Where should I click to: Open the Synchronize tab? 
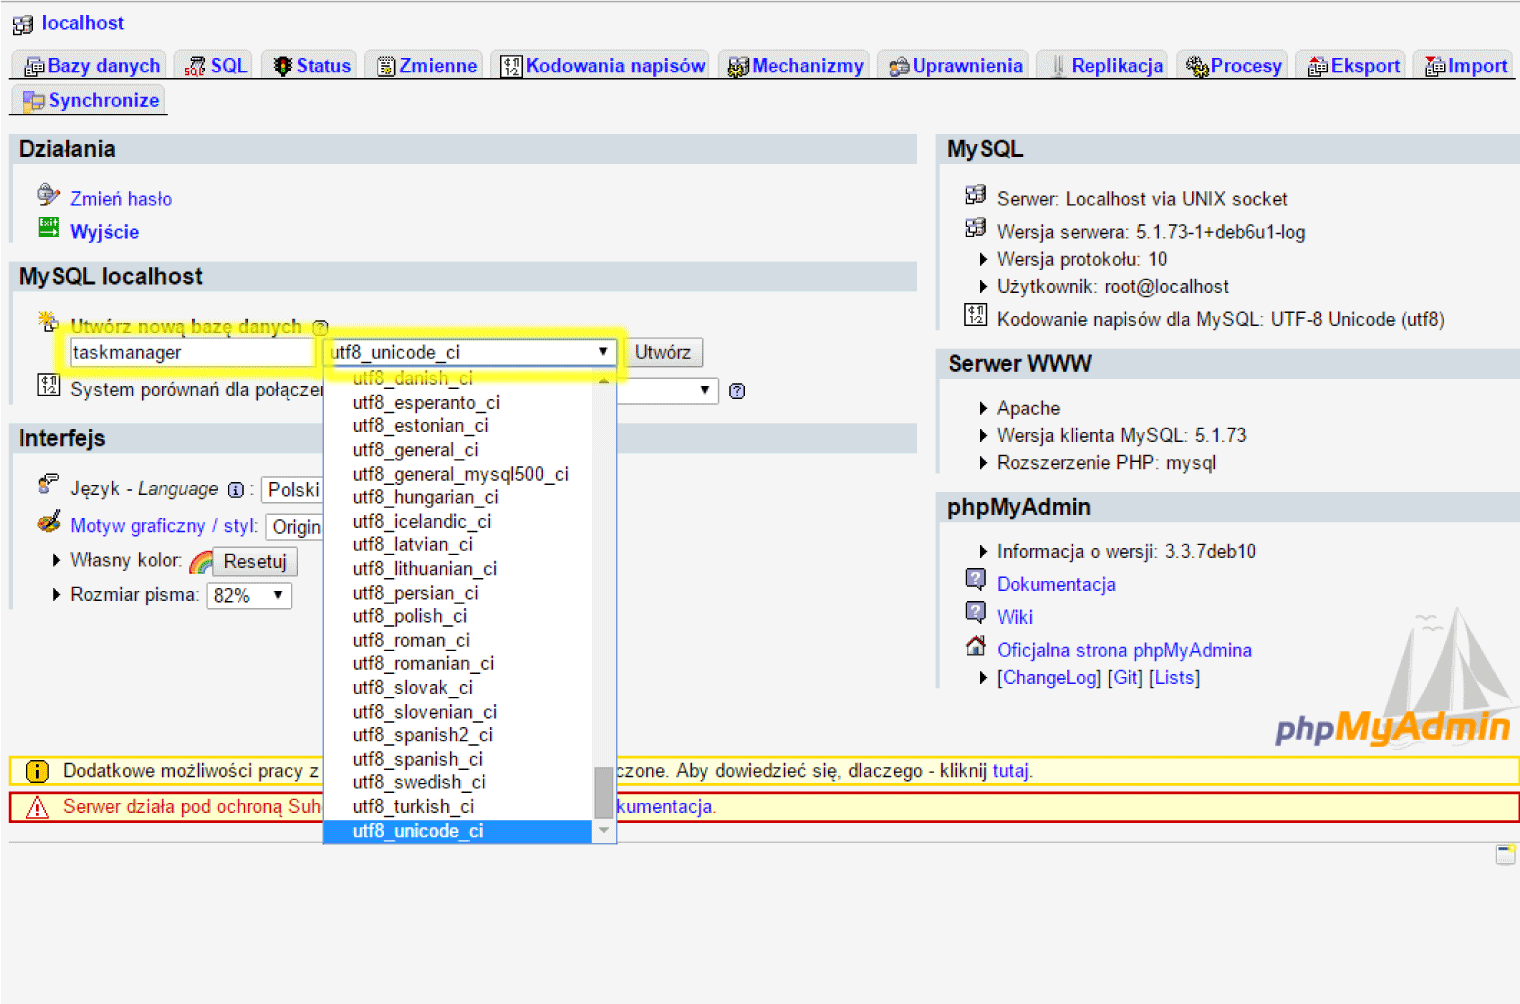91,100
